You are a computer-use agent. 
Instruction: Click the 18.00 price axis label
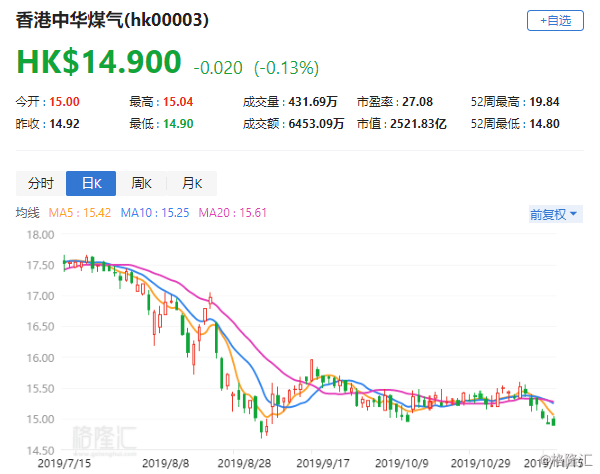coord(40,235)
